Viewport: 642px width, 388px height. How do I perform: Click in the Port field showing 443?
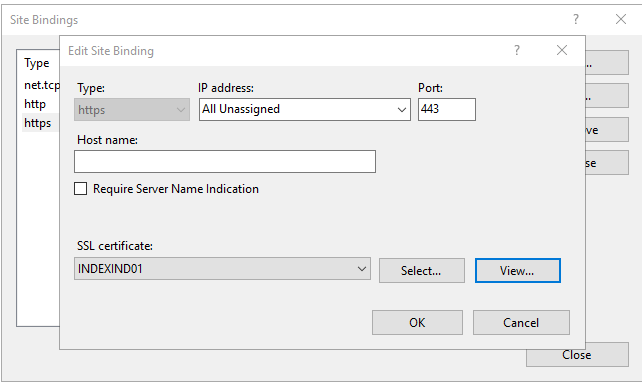tap(447, 109)
